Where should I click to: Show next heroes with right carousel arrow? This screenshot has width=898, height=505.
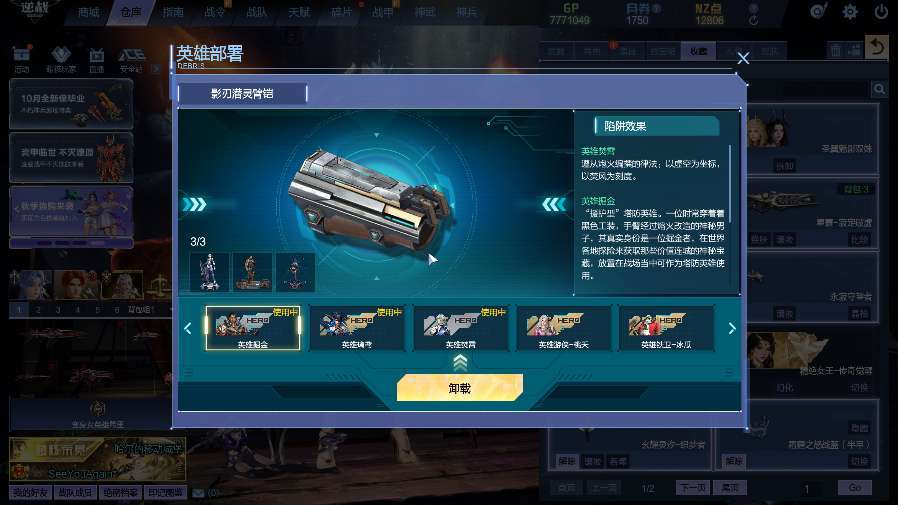[x=732, y=328]
